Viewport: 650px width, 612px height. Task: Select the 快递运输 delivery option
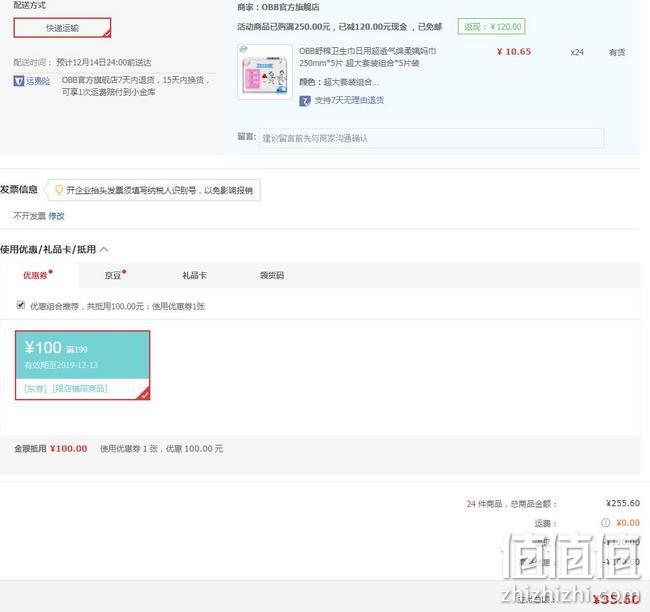[62, 28]
